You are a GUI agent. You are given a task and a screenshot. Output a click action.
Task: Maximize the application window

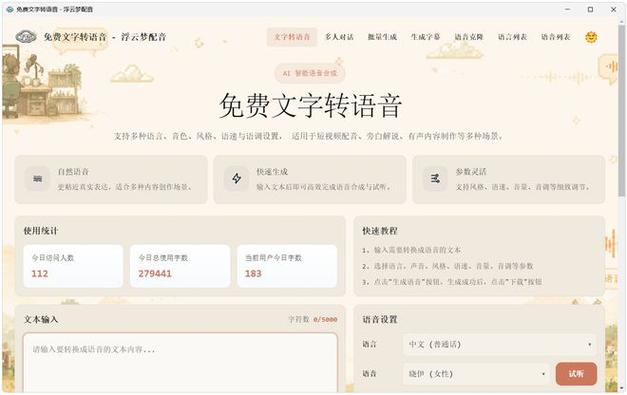[590, 9]
